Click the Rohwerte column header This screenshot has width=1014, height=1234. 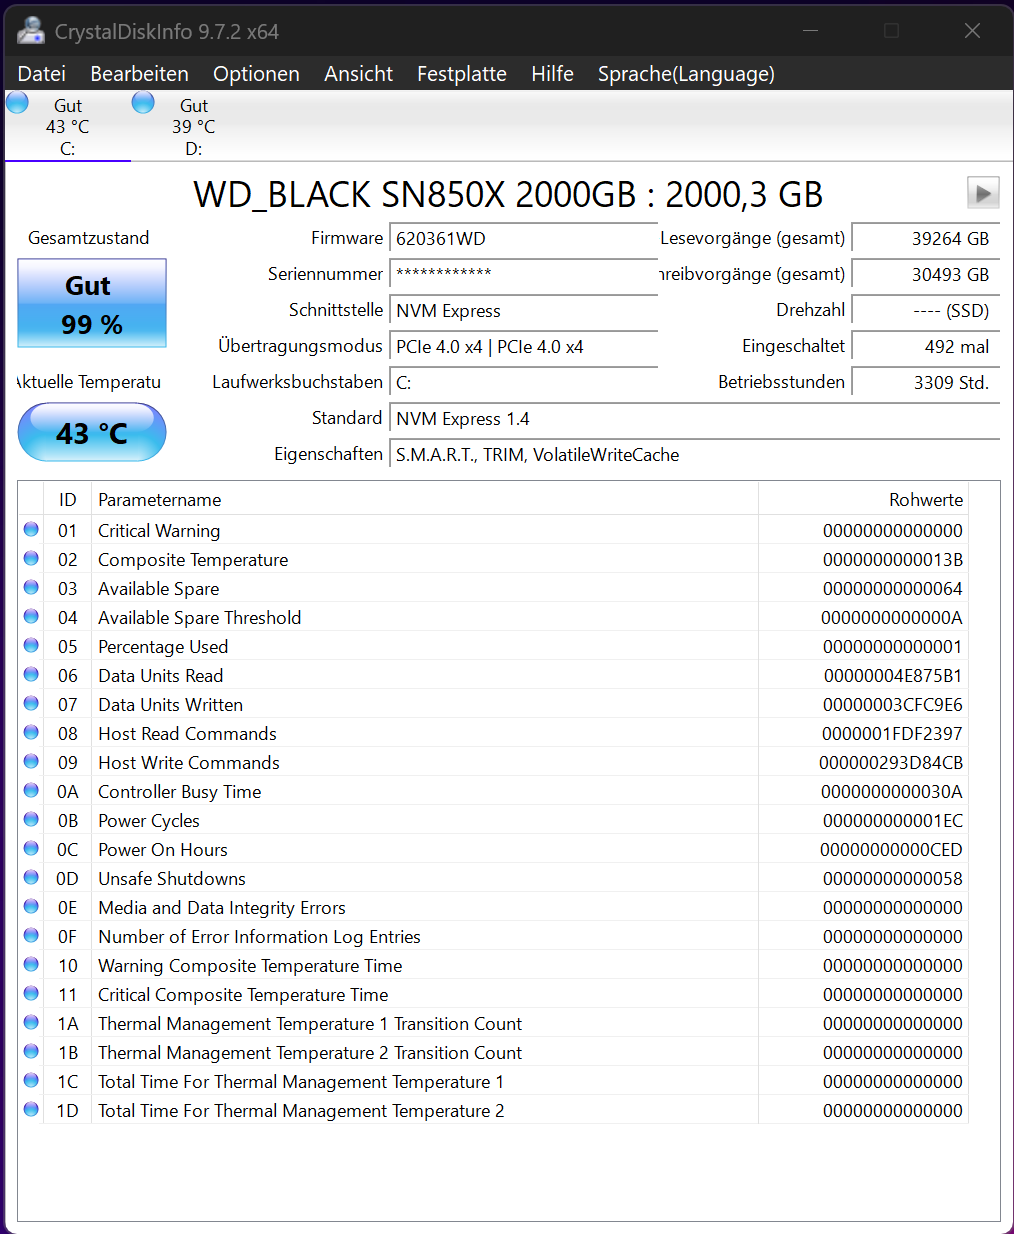864,499
